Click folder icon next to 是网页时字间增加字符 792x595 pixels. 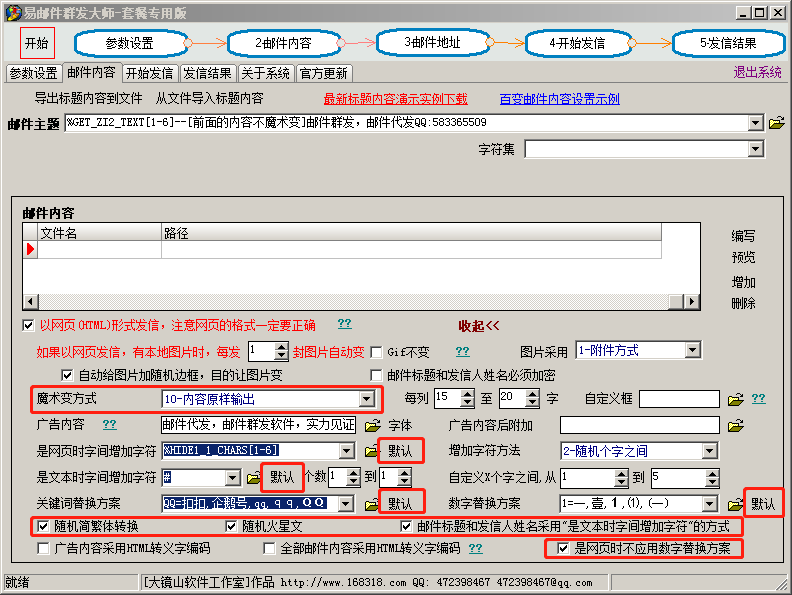370,451
